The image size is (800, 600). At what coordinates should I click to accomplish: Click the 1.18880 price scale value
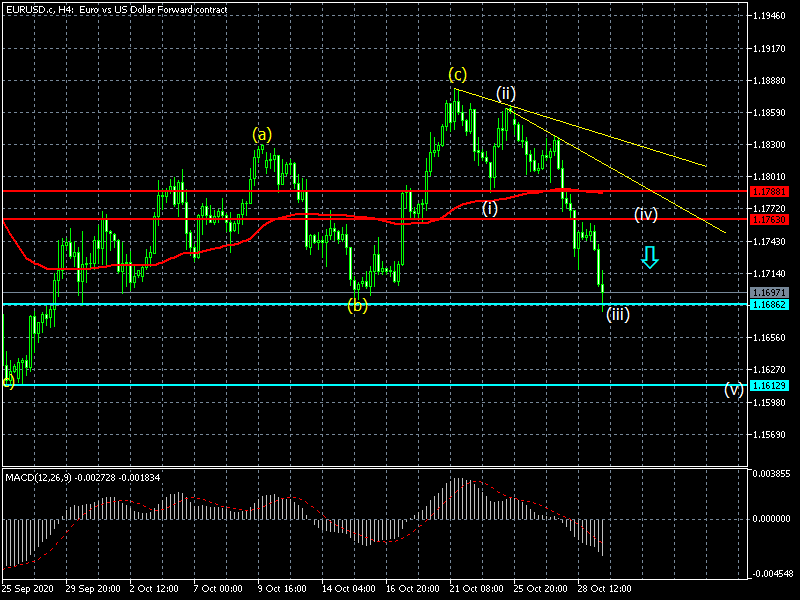pyautogui.click(x=769, y=81)
